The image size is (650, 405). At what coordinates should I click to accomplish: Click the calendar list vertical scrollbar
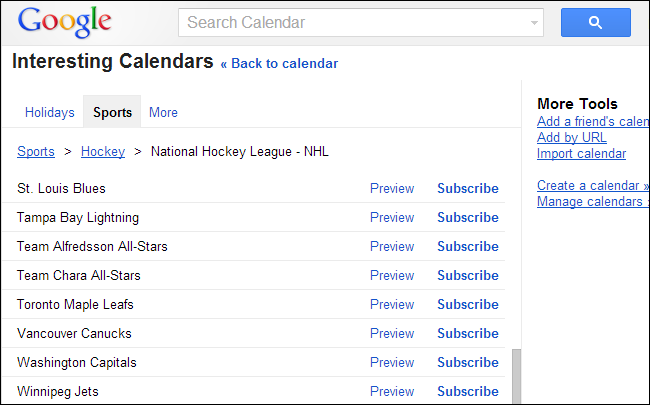[x=516, y=376]
